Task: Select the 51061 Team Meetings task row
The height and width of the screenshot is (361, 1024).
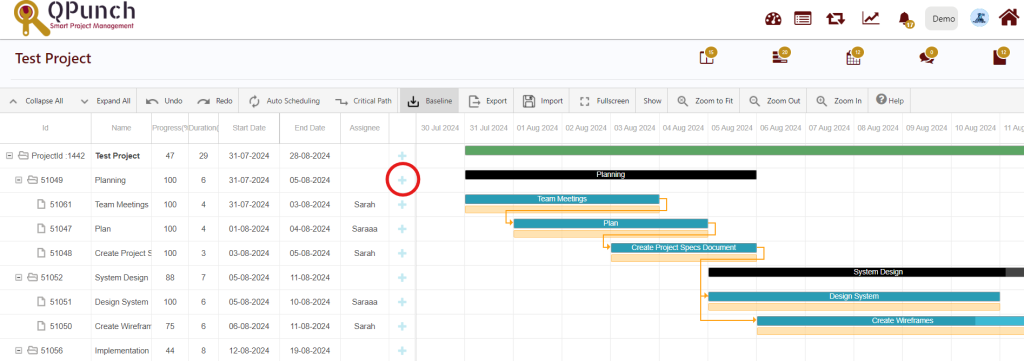Action: 208,204
